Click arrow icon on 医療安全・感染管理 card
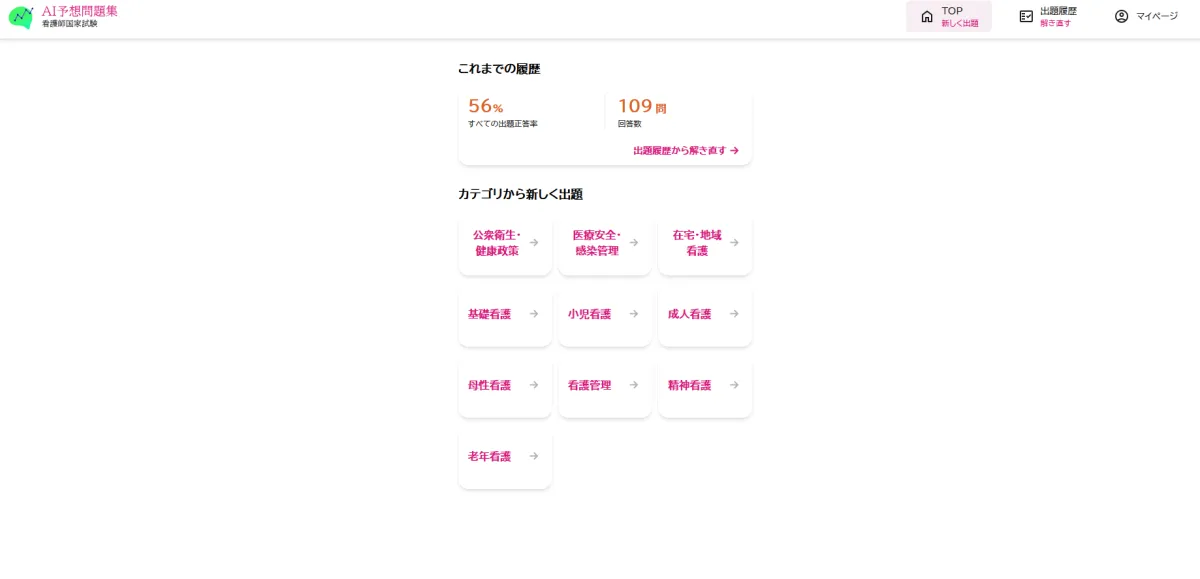 634,242
